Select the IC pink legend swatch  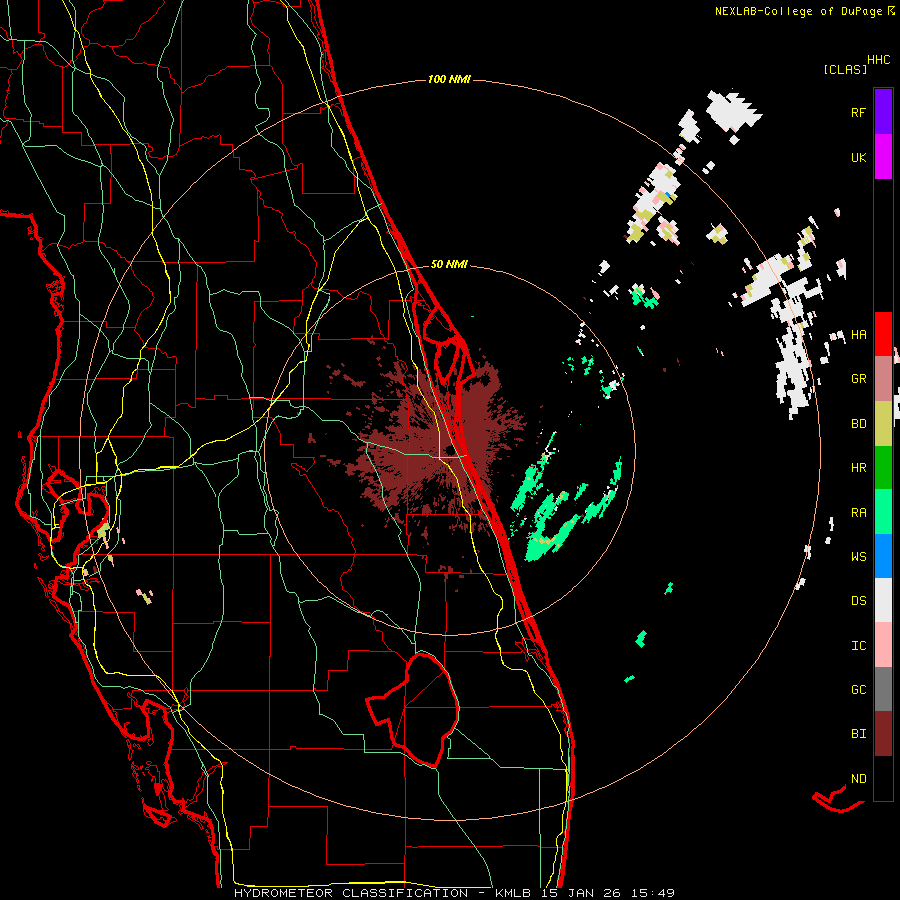883,645
